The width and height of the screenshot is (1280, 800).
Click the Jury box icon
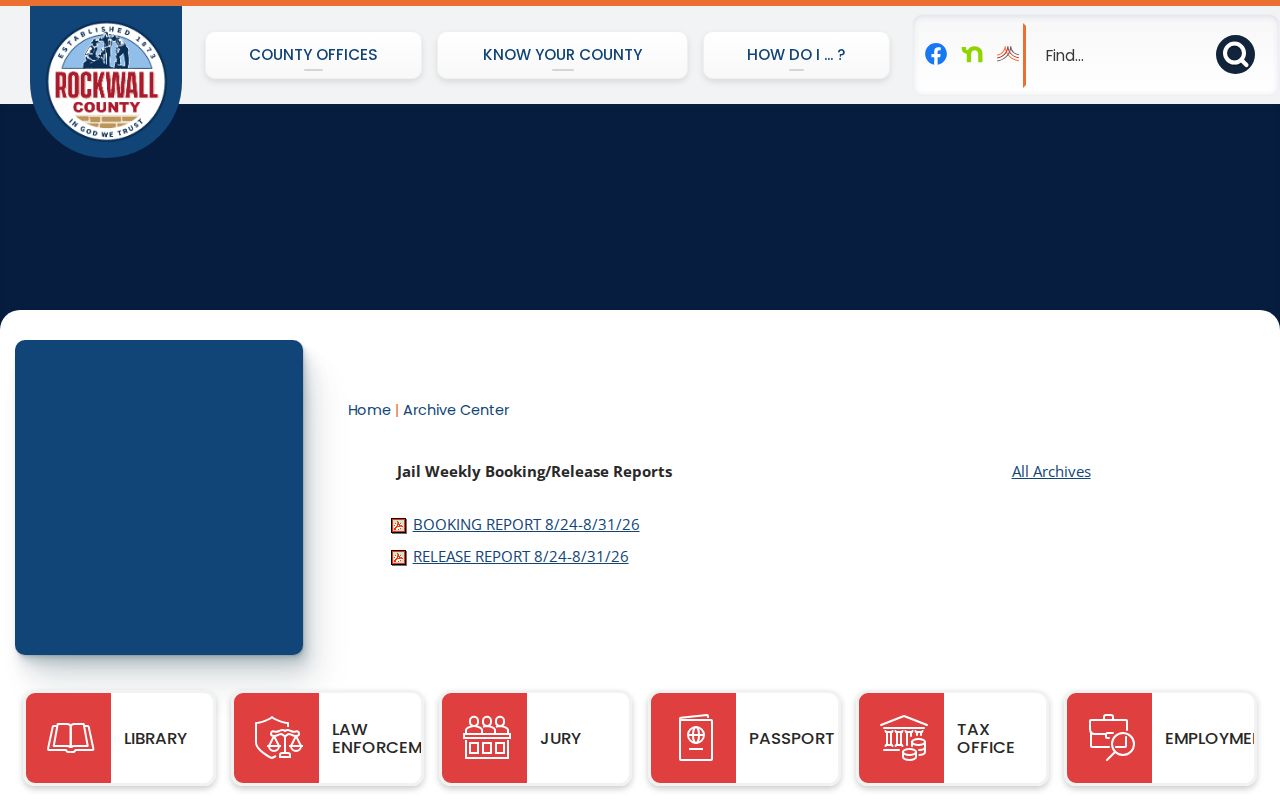tap(485, 738)
